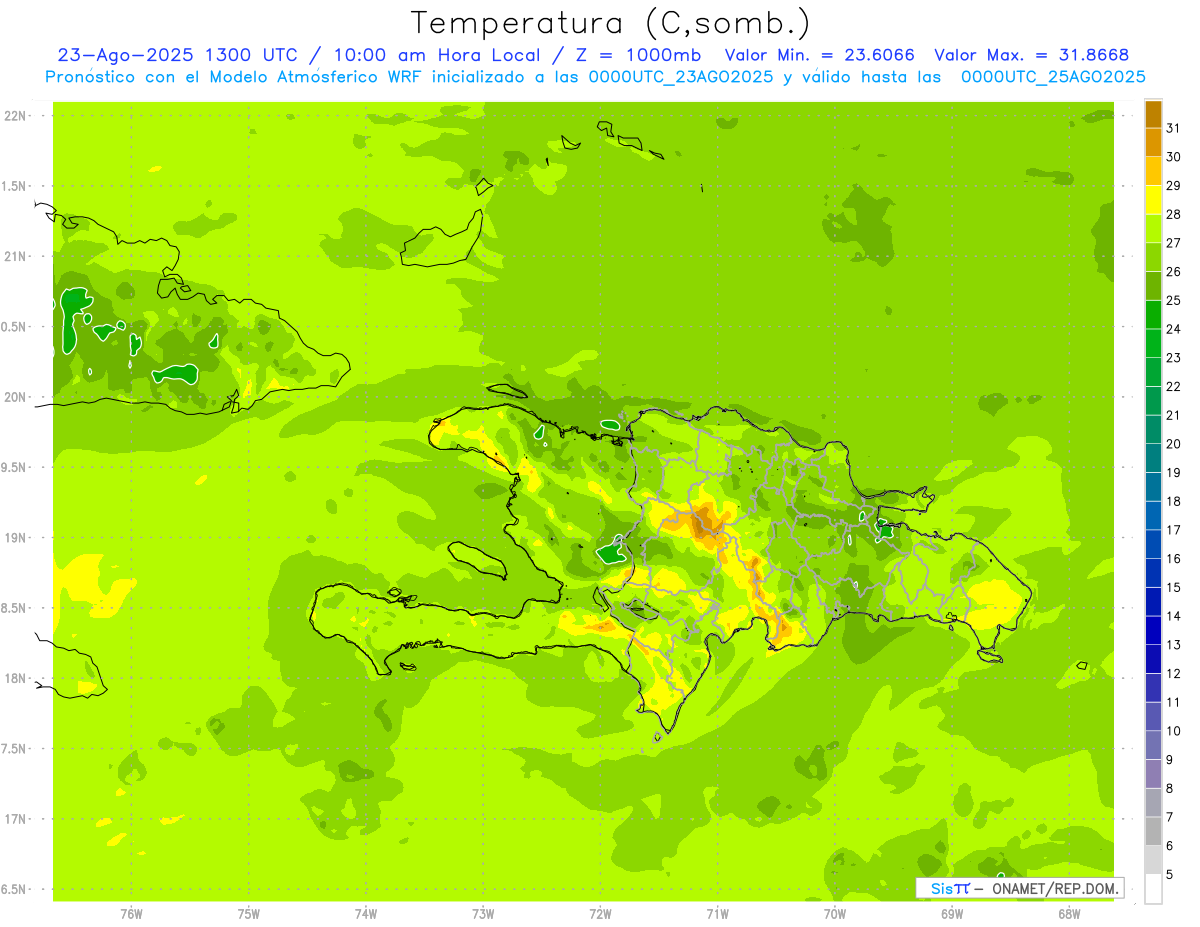The image size is (1200, 927).
Task: Click the legend value "20"
Action: coord(1174,444)
